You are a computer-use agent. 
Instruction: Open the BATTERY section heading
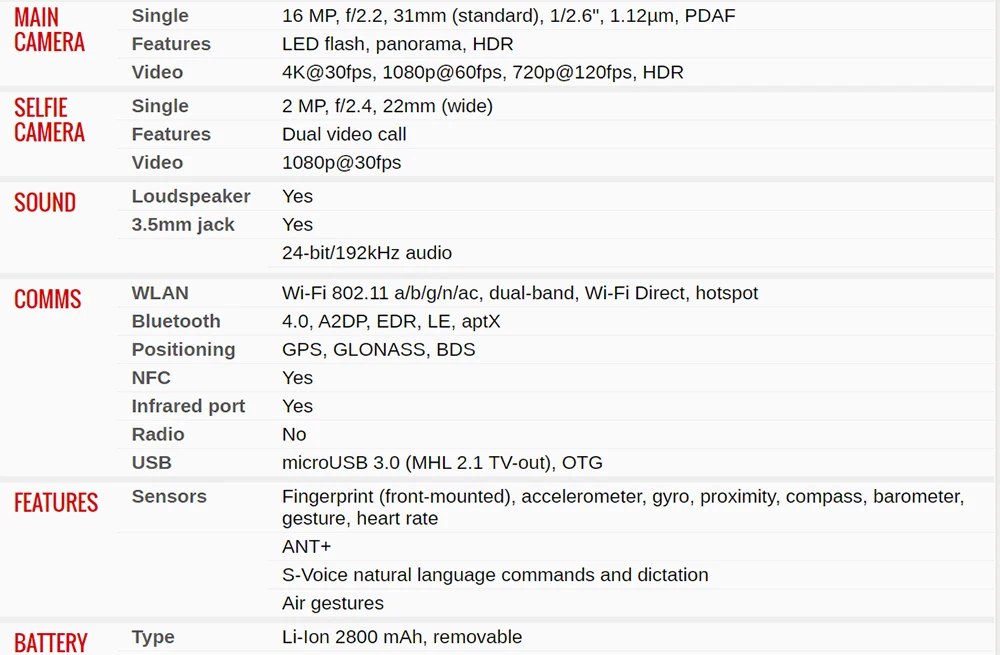click(50, 642)
